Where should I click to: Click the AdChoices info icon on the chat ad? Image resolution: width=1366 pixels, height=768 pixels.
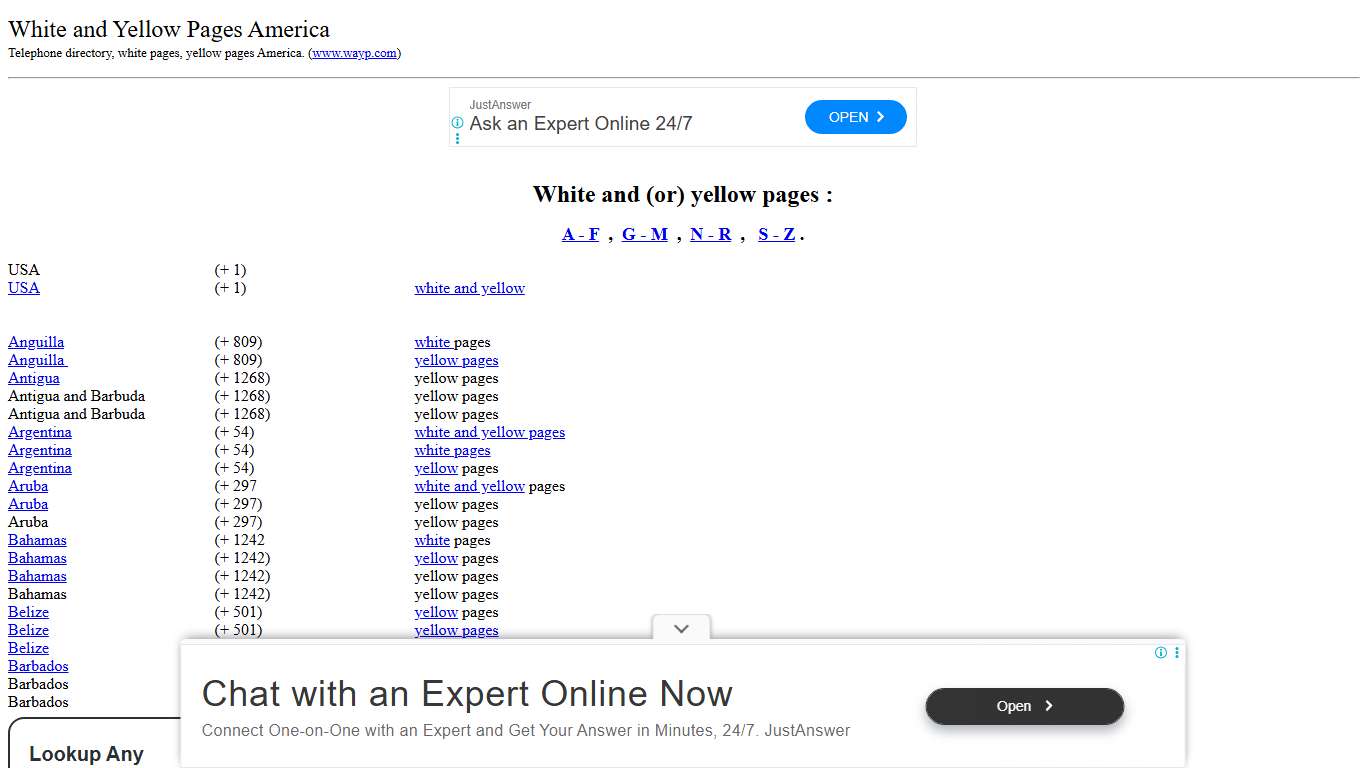pos(1160,652)
